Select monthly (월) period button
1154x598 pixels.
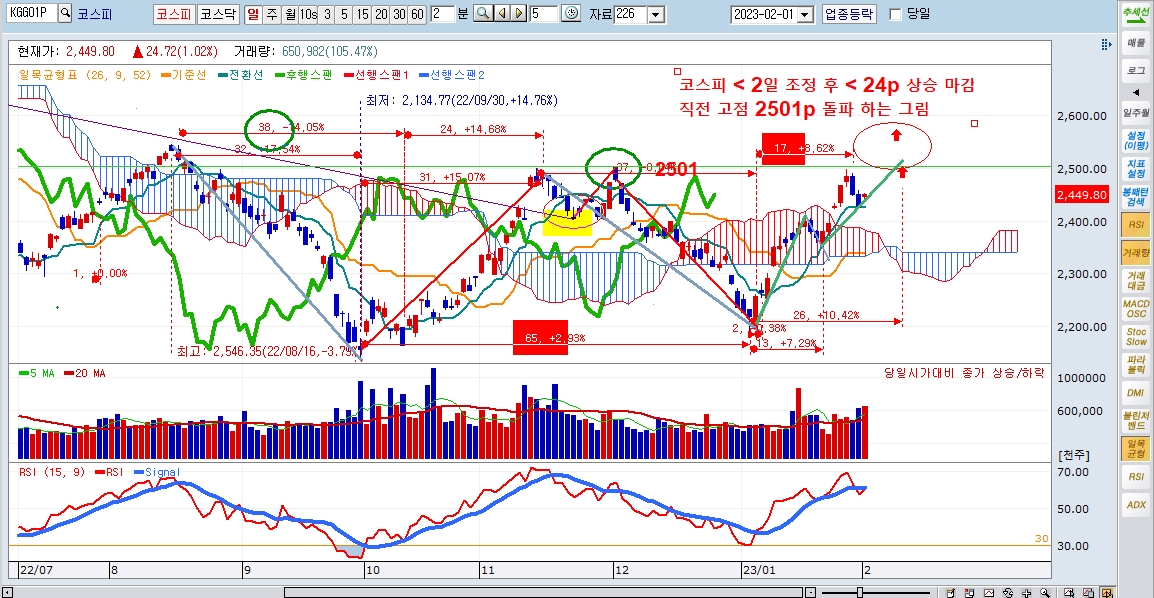(290, 14)
